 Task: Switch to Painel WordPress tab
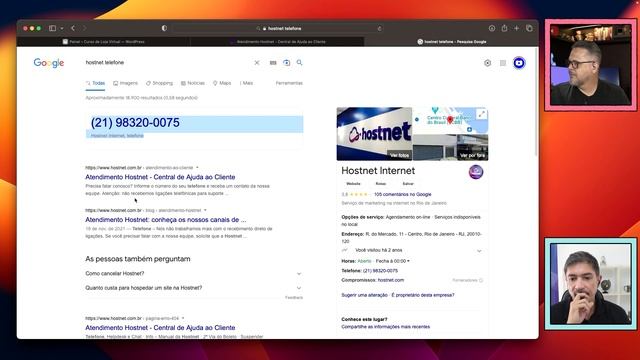[103, 42]
